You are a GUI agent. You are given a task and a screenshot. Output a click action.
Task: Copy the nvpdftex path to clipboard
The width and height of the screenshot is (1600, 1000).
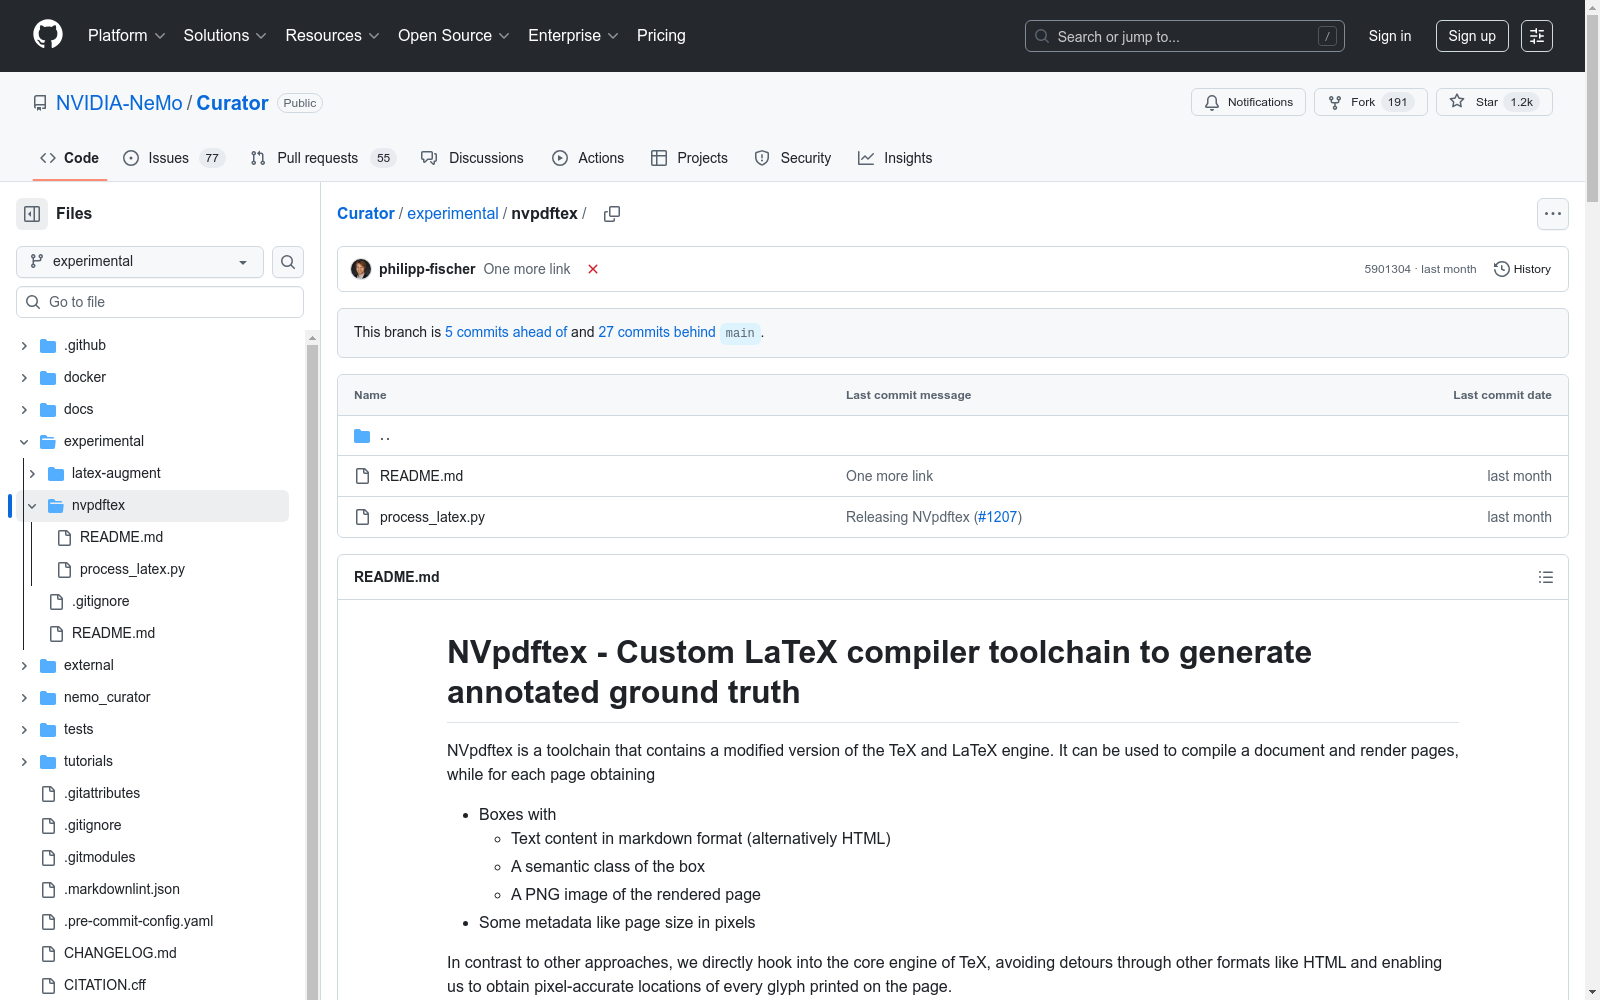coord(612,214)
